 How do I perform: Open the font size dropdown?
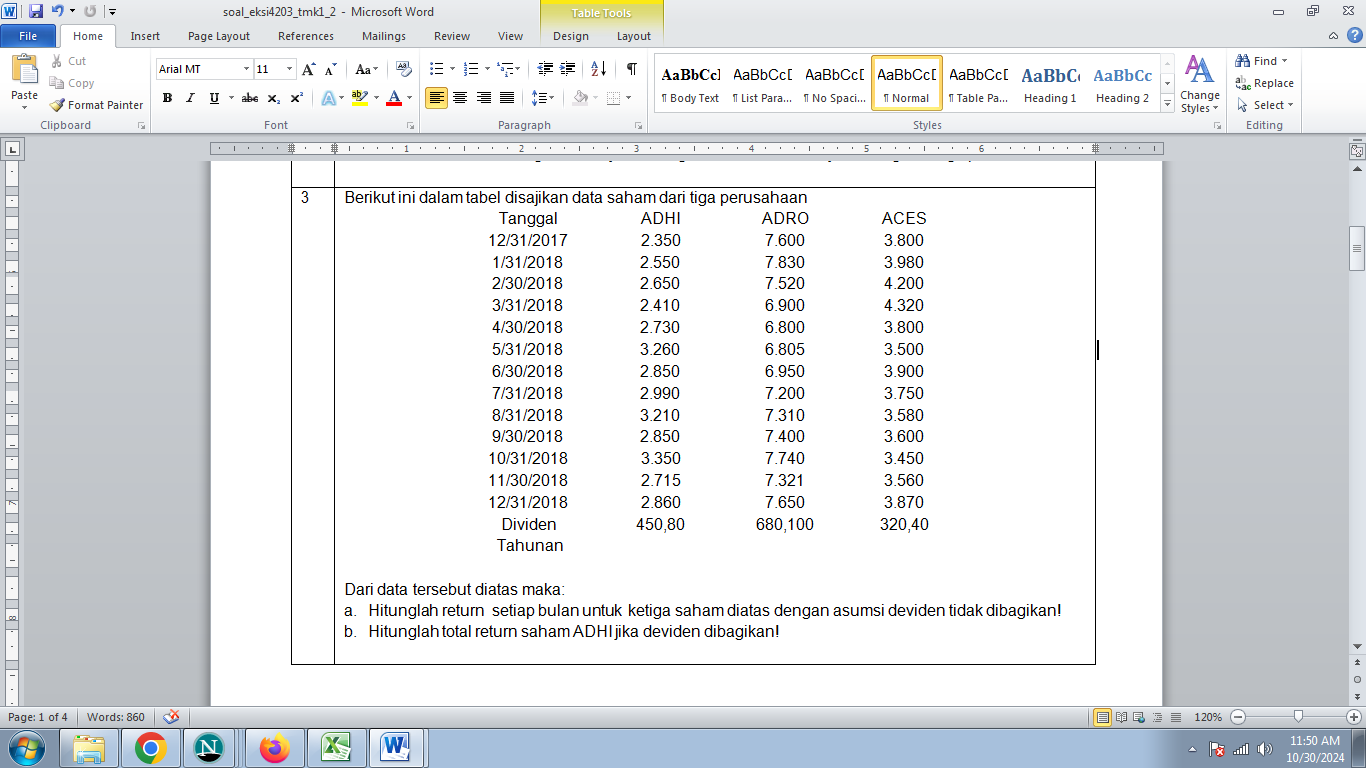click(x=290, y=69)
